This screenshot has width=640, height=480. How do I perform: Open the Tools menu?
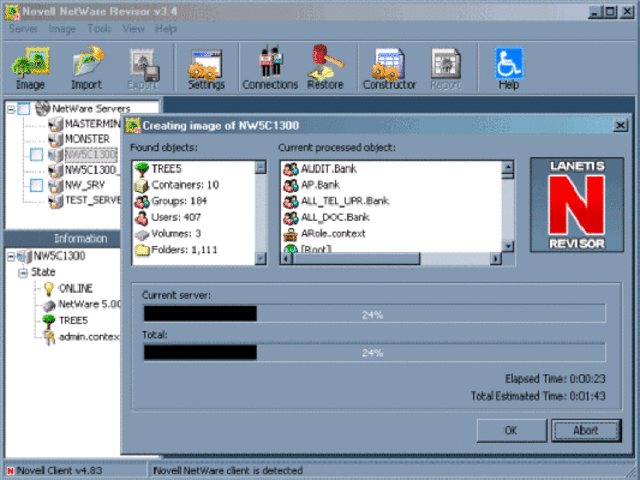coord(100,29)
